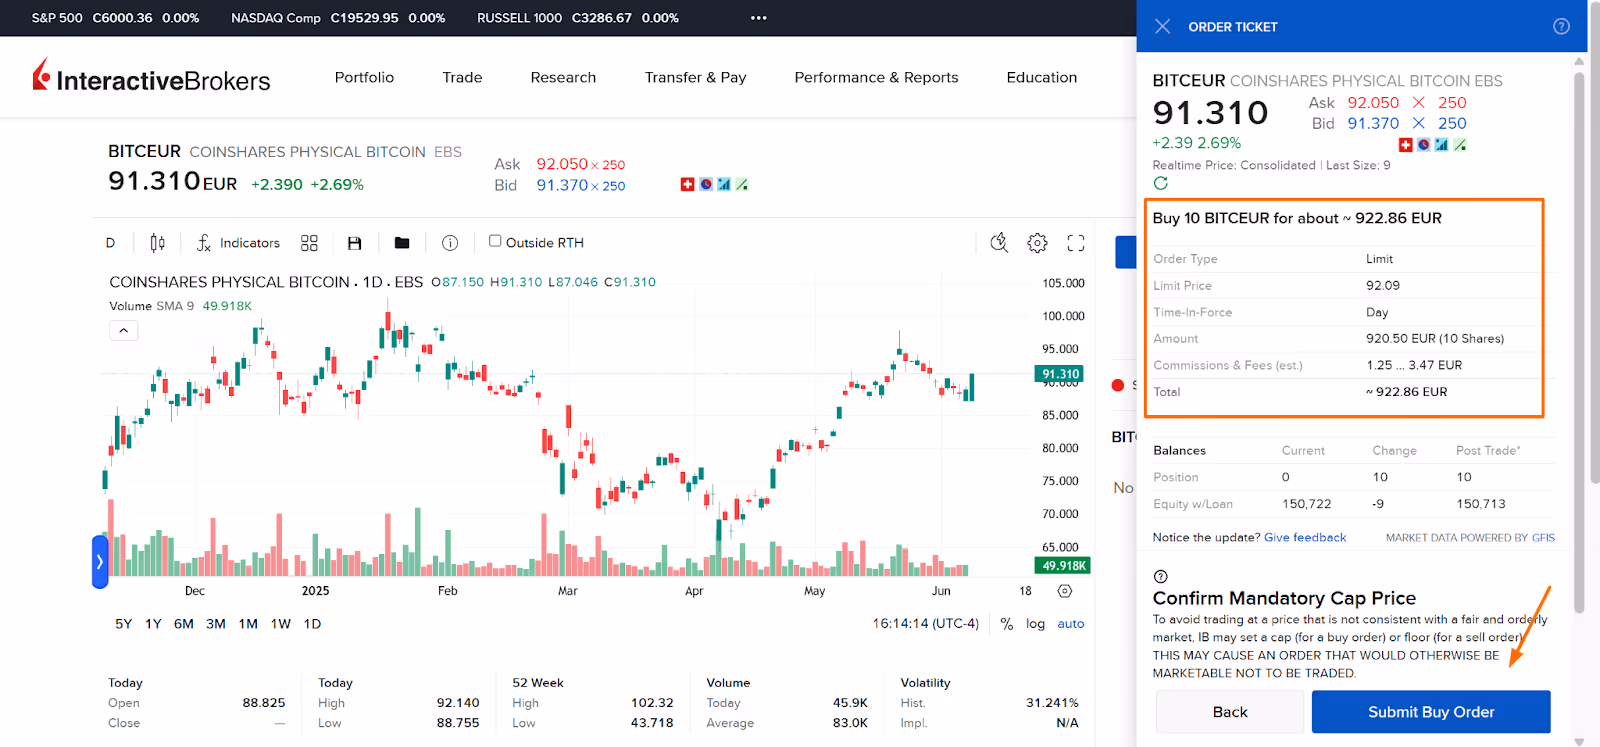Viewport: 1600px width, 747px height.
Task: Toggle percent scale on chart
Action: click(1007, 624)
